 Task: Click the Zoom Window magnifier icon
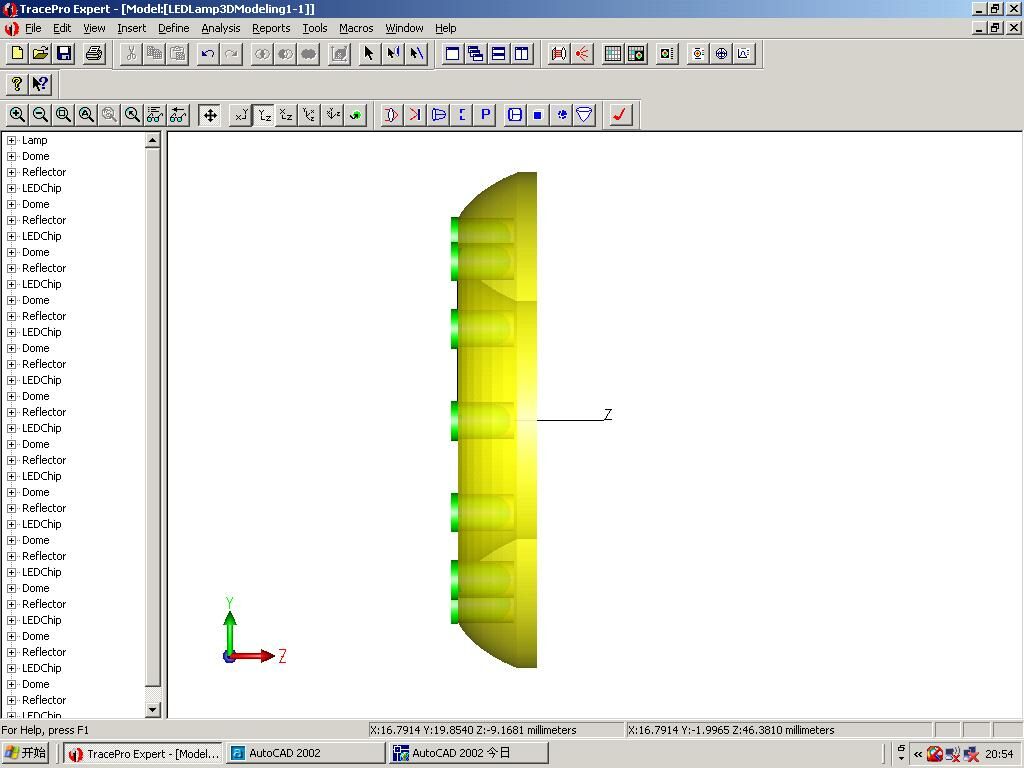point(63,115)
